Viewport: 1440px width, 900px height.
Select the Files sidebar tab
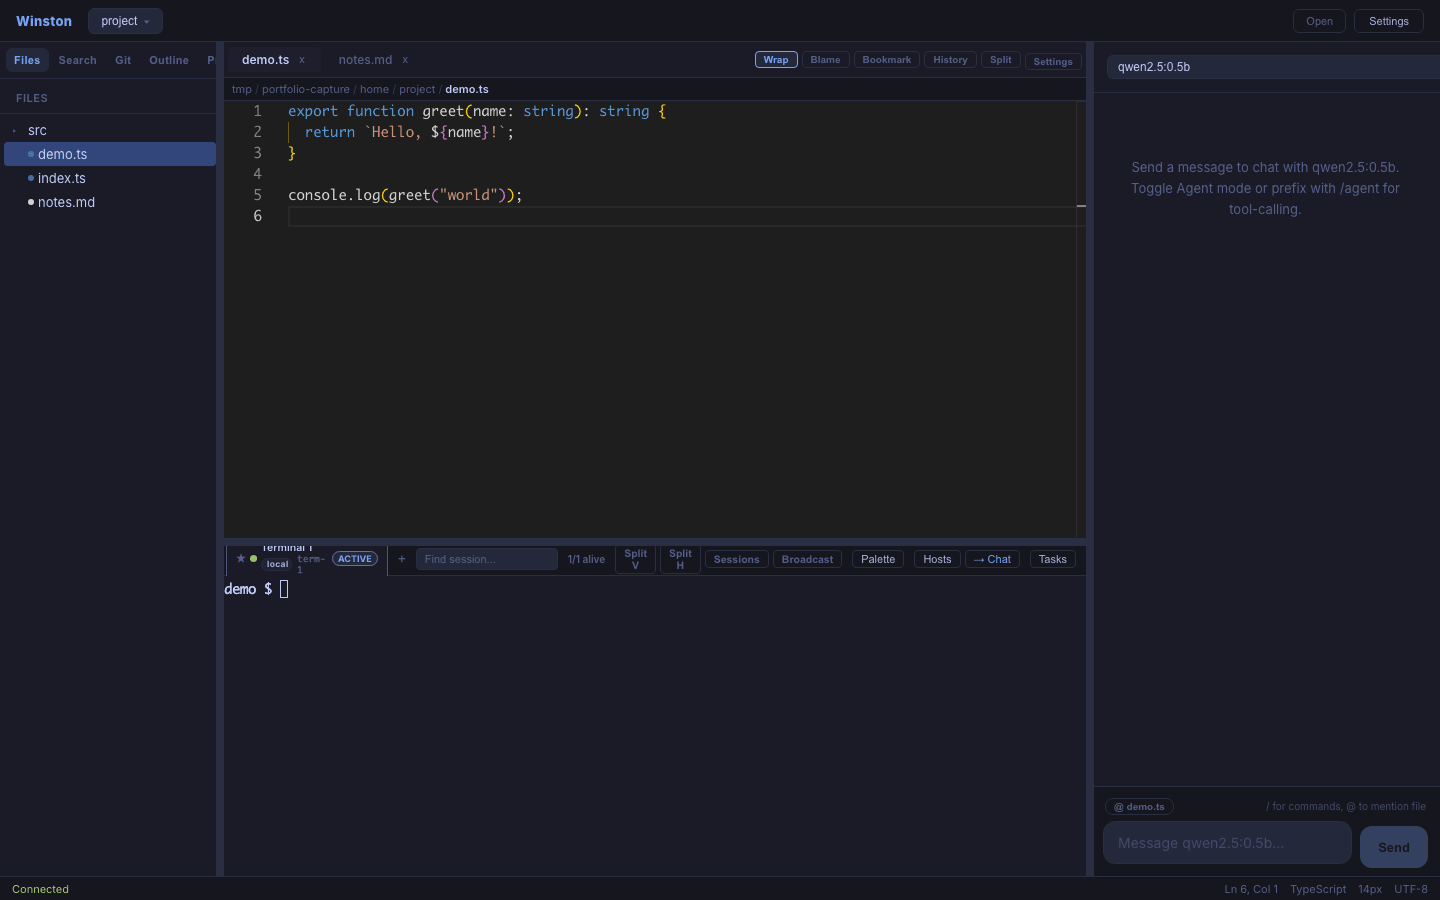coord(27,60)
